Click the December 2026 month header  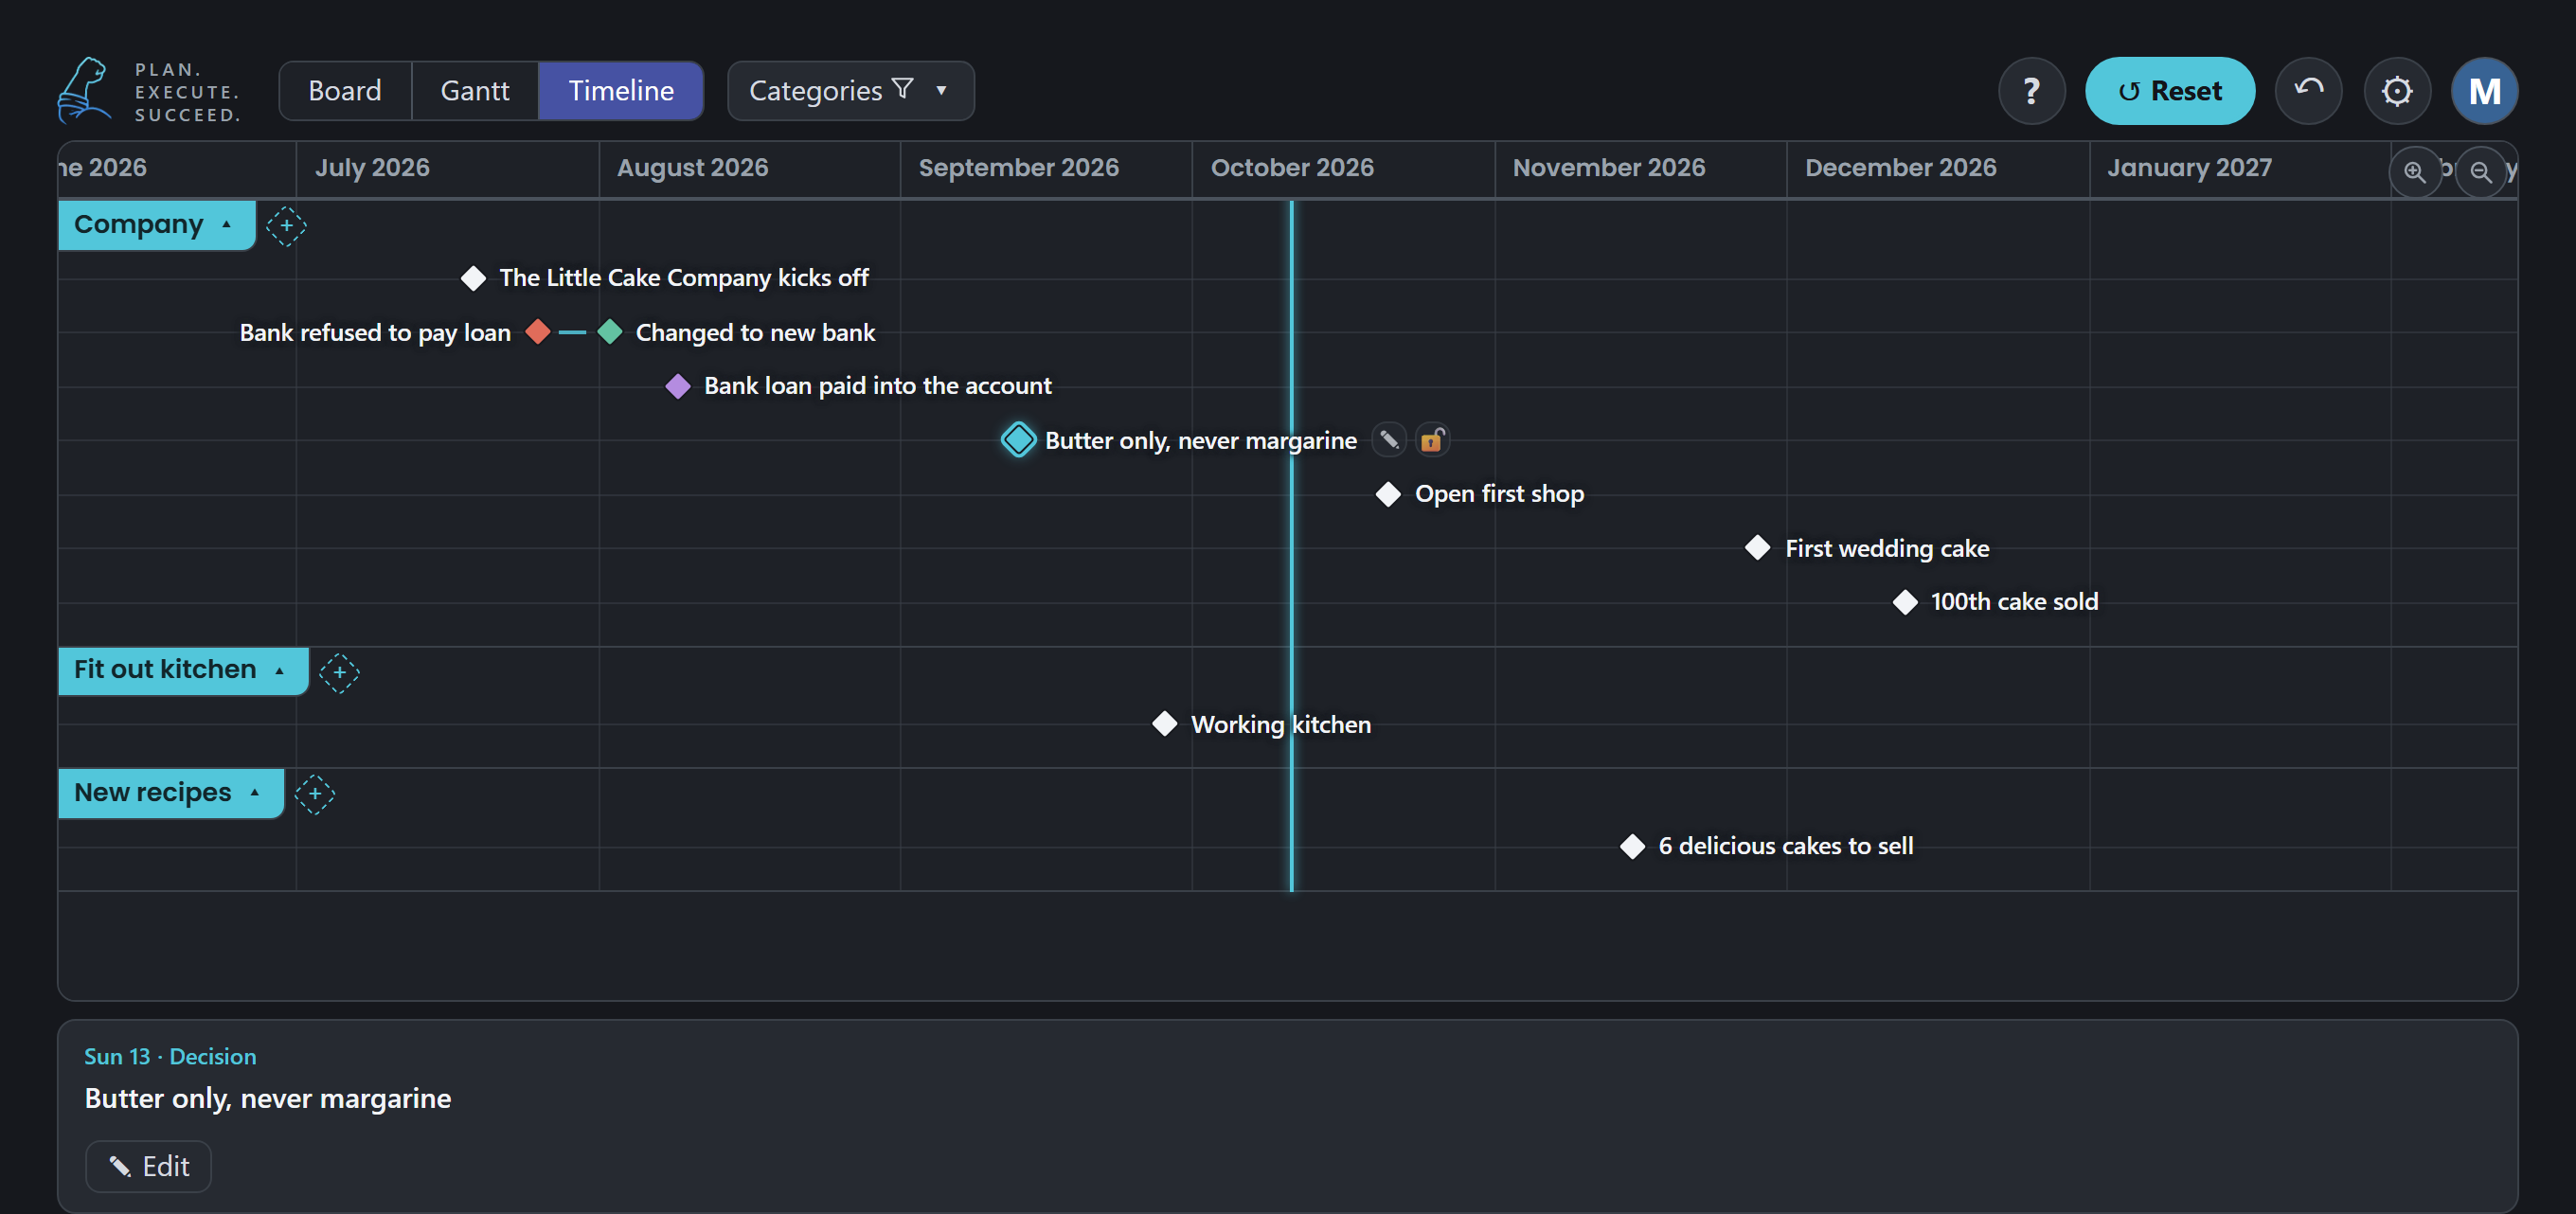pos(1900,168)
